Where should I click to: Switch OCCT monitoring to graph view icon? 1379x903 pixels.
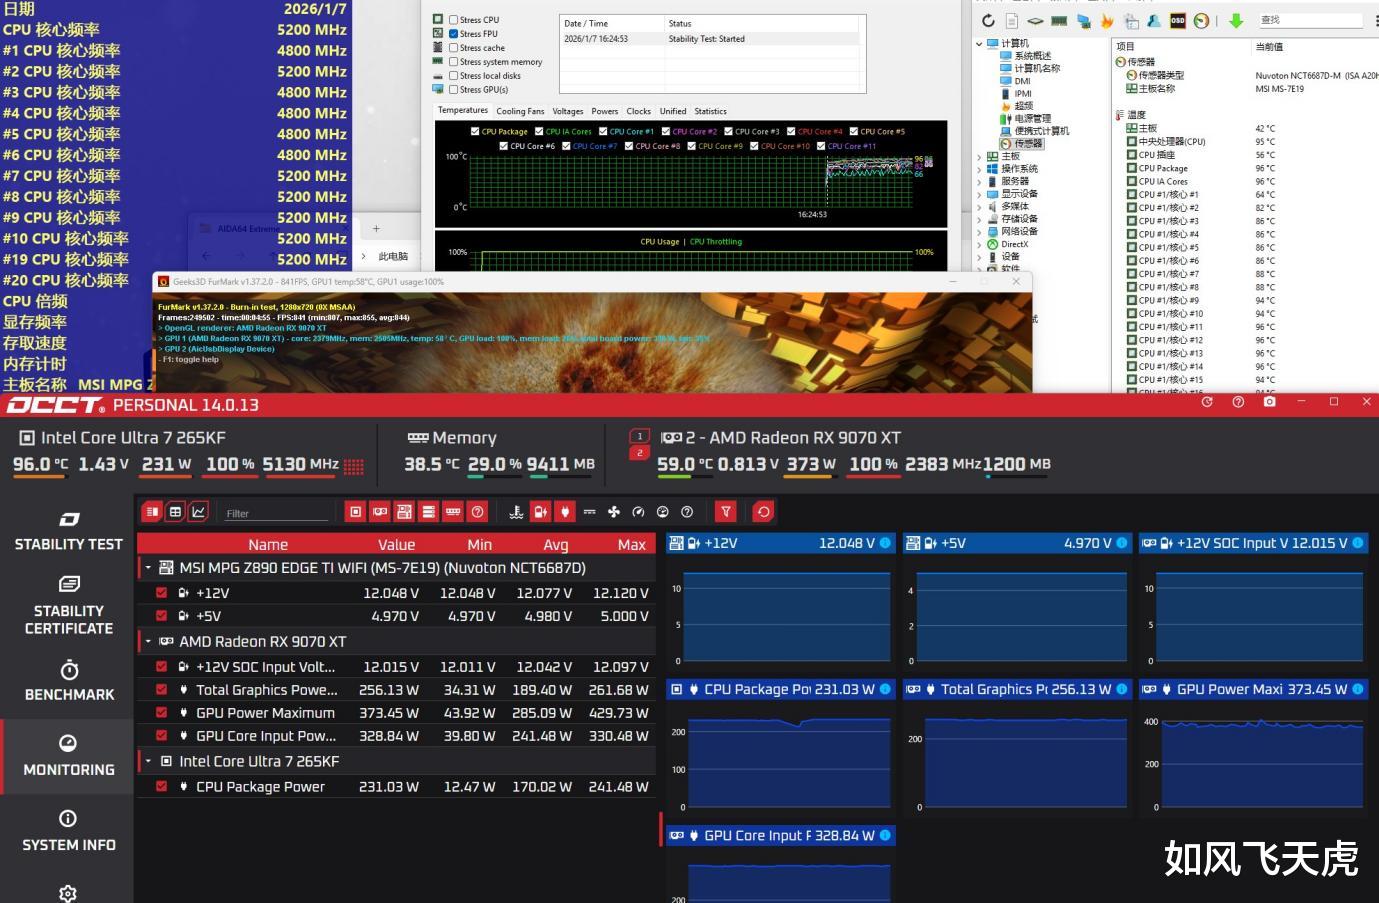[x=199, y=512]
